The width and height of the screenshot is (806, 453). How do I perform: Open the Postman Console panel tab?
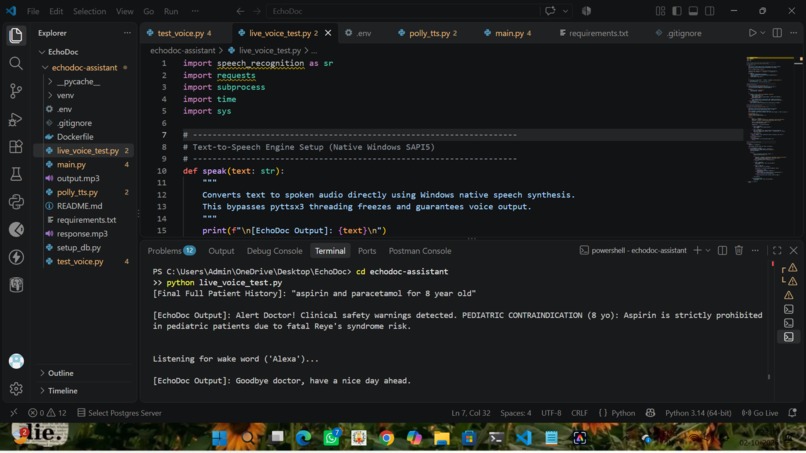click(x=419, y=250)
